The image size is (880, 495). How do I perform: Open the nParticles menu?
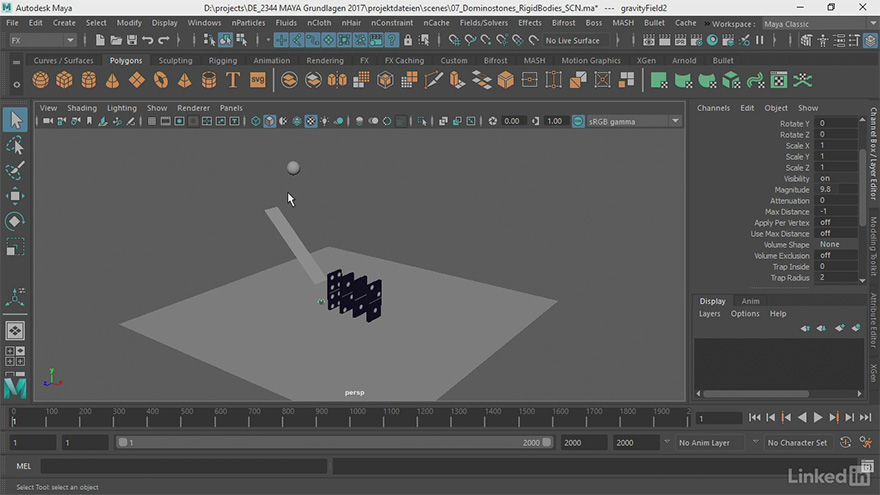click(248, 23)
